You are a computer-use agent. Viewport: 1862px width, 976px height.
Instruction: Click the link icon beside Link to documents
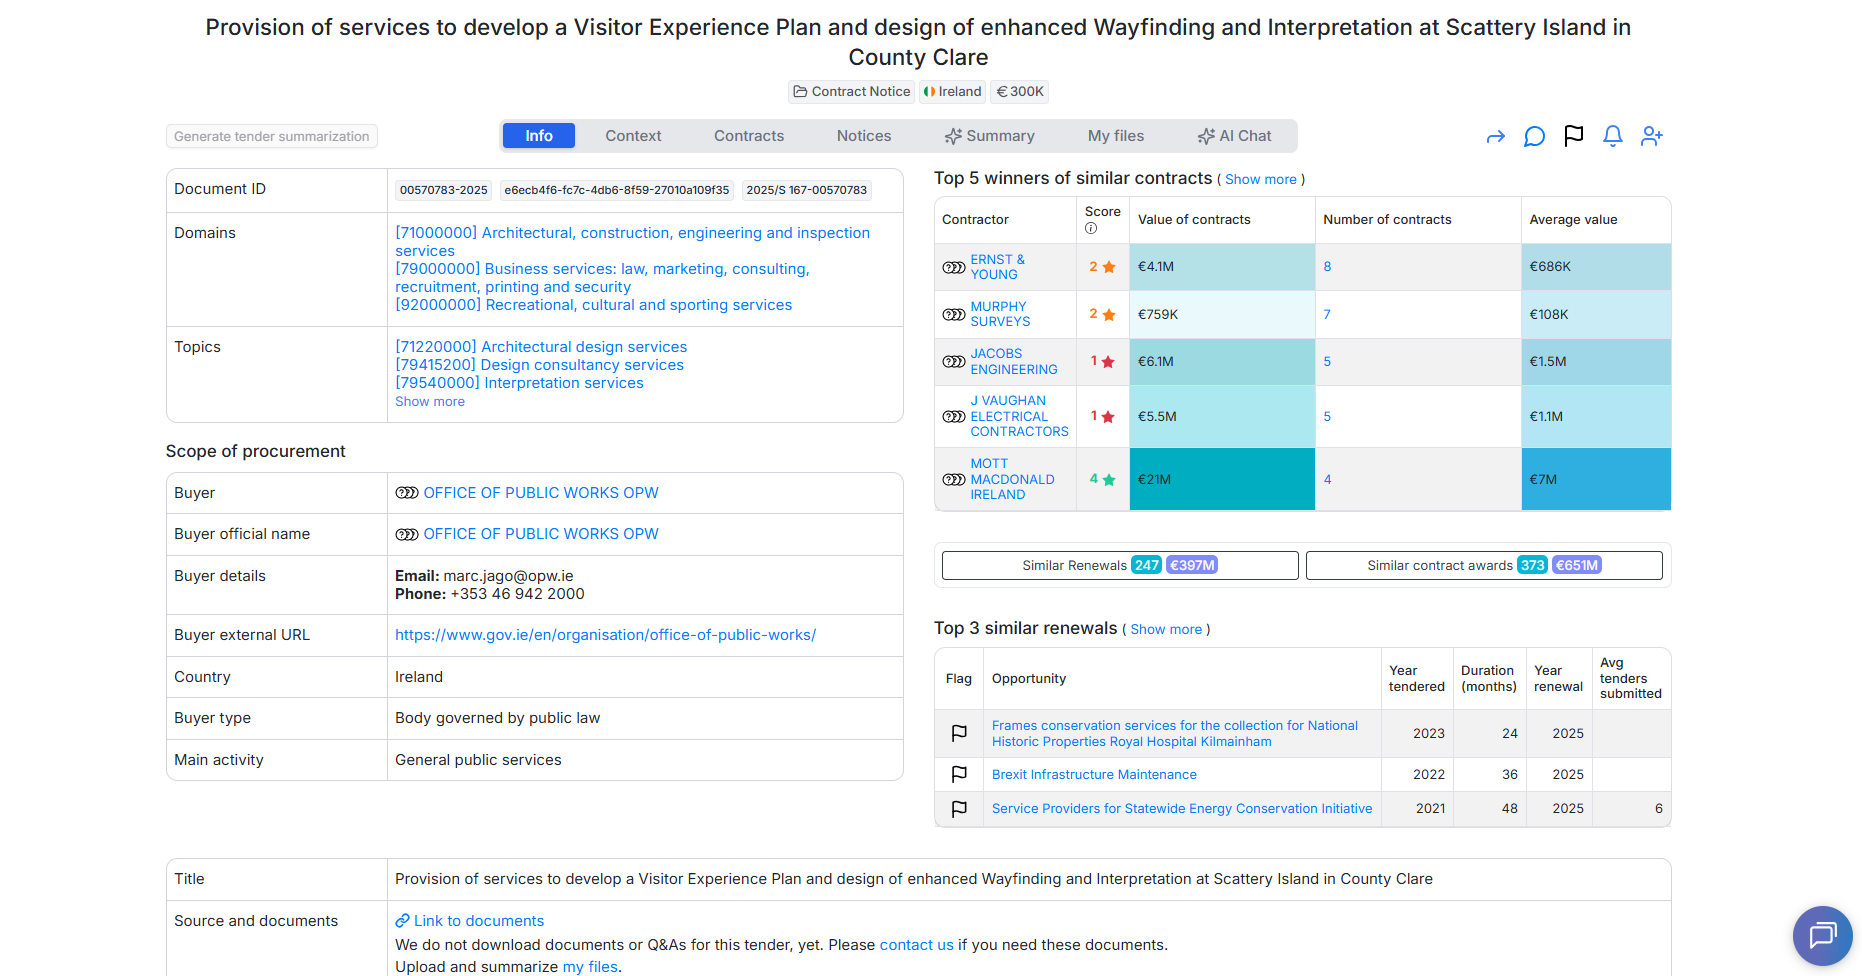tap(402, 921)
